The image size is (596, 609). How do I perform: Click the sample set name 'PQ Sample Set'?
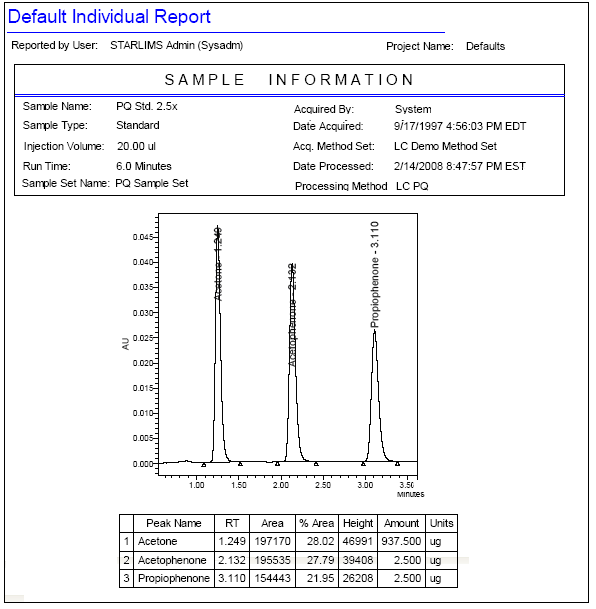point(152,183)
